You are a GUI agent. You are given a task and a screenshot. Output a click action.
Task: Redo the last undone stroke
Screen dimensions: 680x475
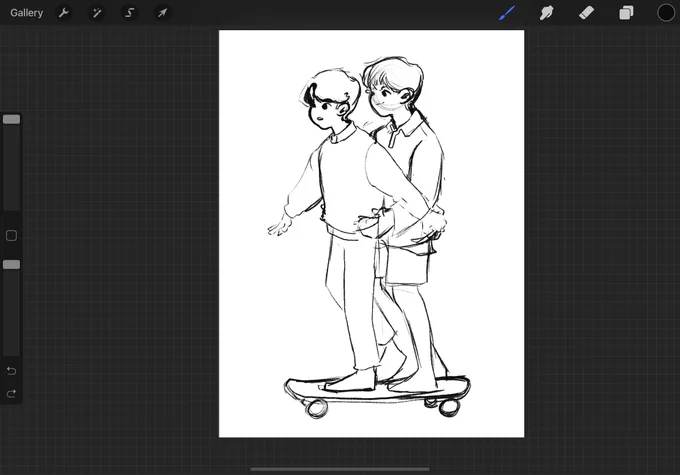point(11,393)
